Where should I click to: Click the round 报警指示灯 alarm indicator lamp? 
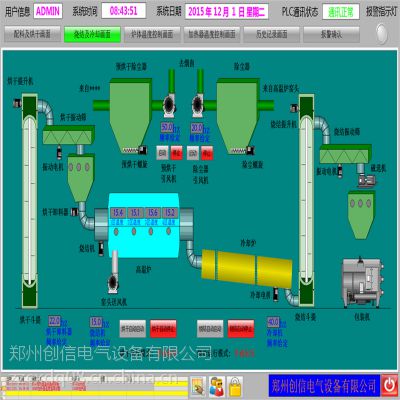tap(382, 33)
